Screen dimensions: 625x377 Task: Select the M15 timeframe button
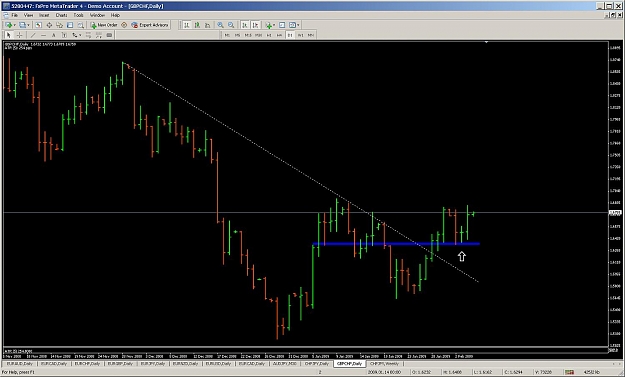(248, 35)
